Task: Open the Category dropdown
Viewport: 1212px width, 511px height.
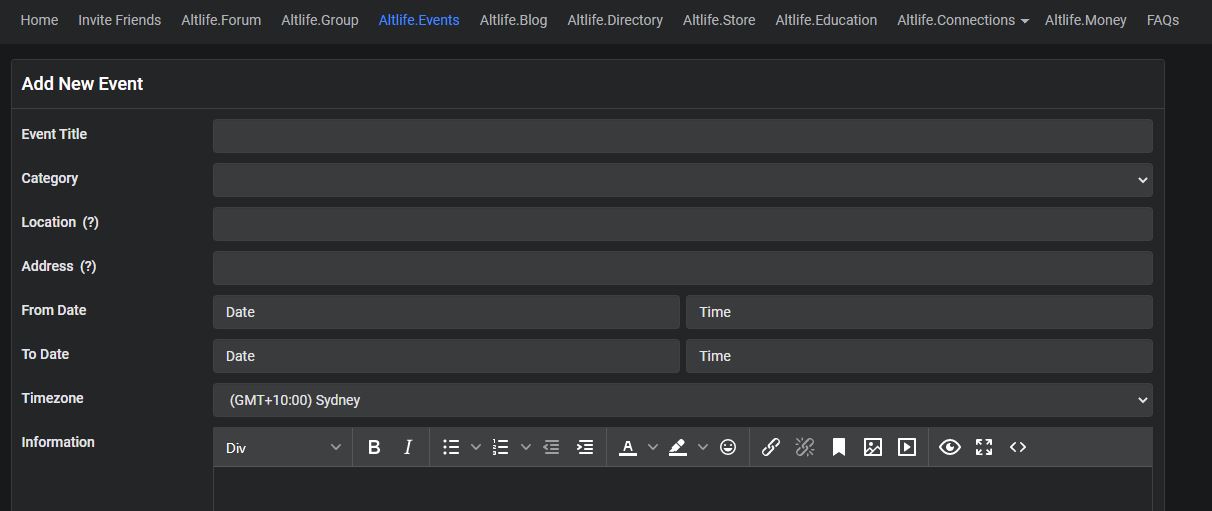Action: point(682,180)
